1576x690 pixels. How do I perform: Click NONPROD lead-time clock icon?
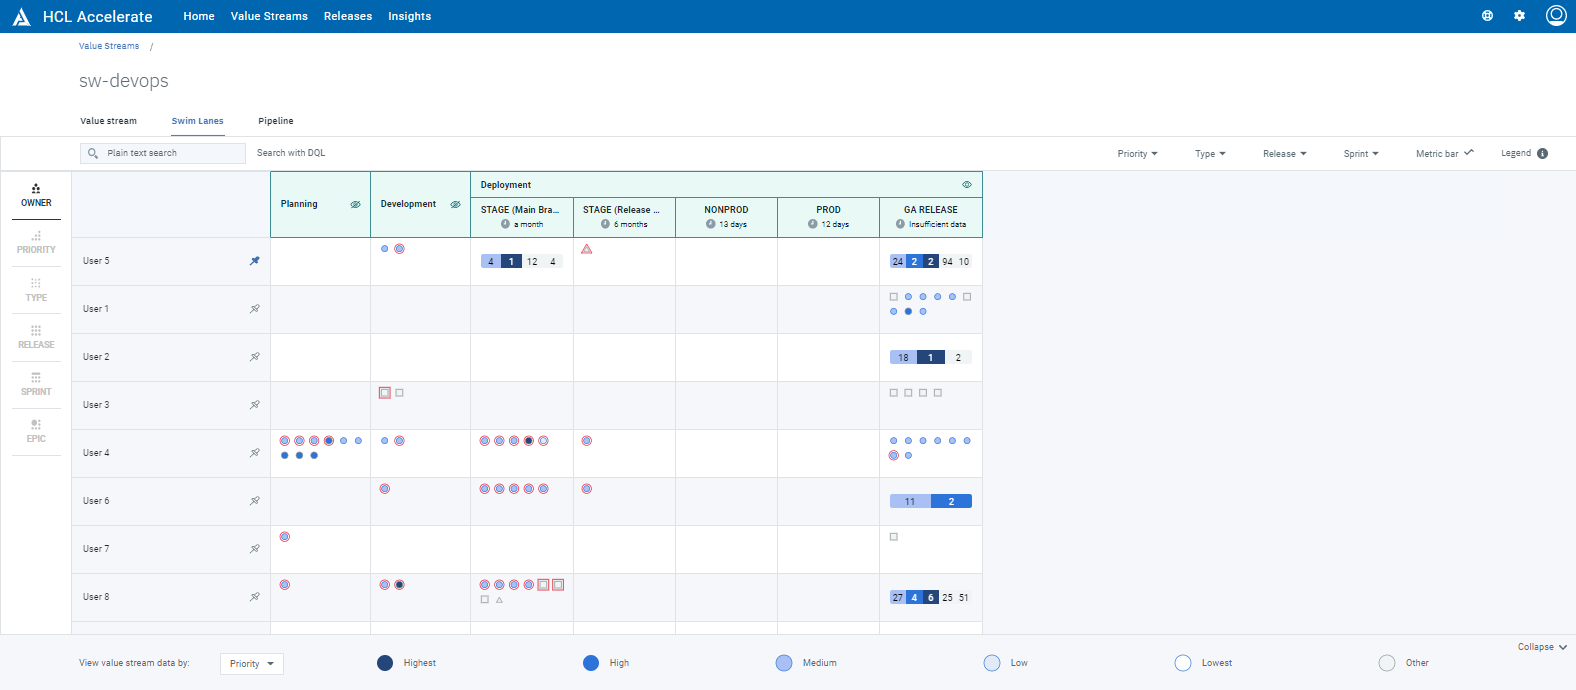pos(710,224)
